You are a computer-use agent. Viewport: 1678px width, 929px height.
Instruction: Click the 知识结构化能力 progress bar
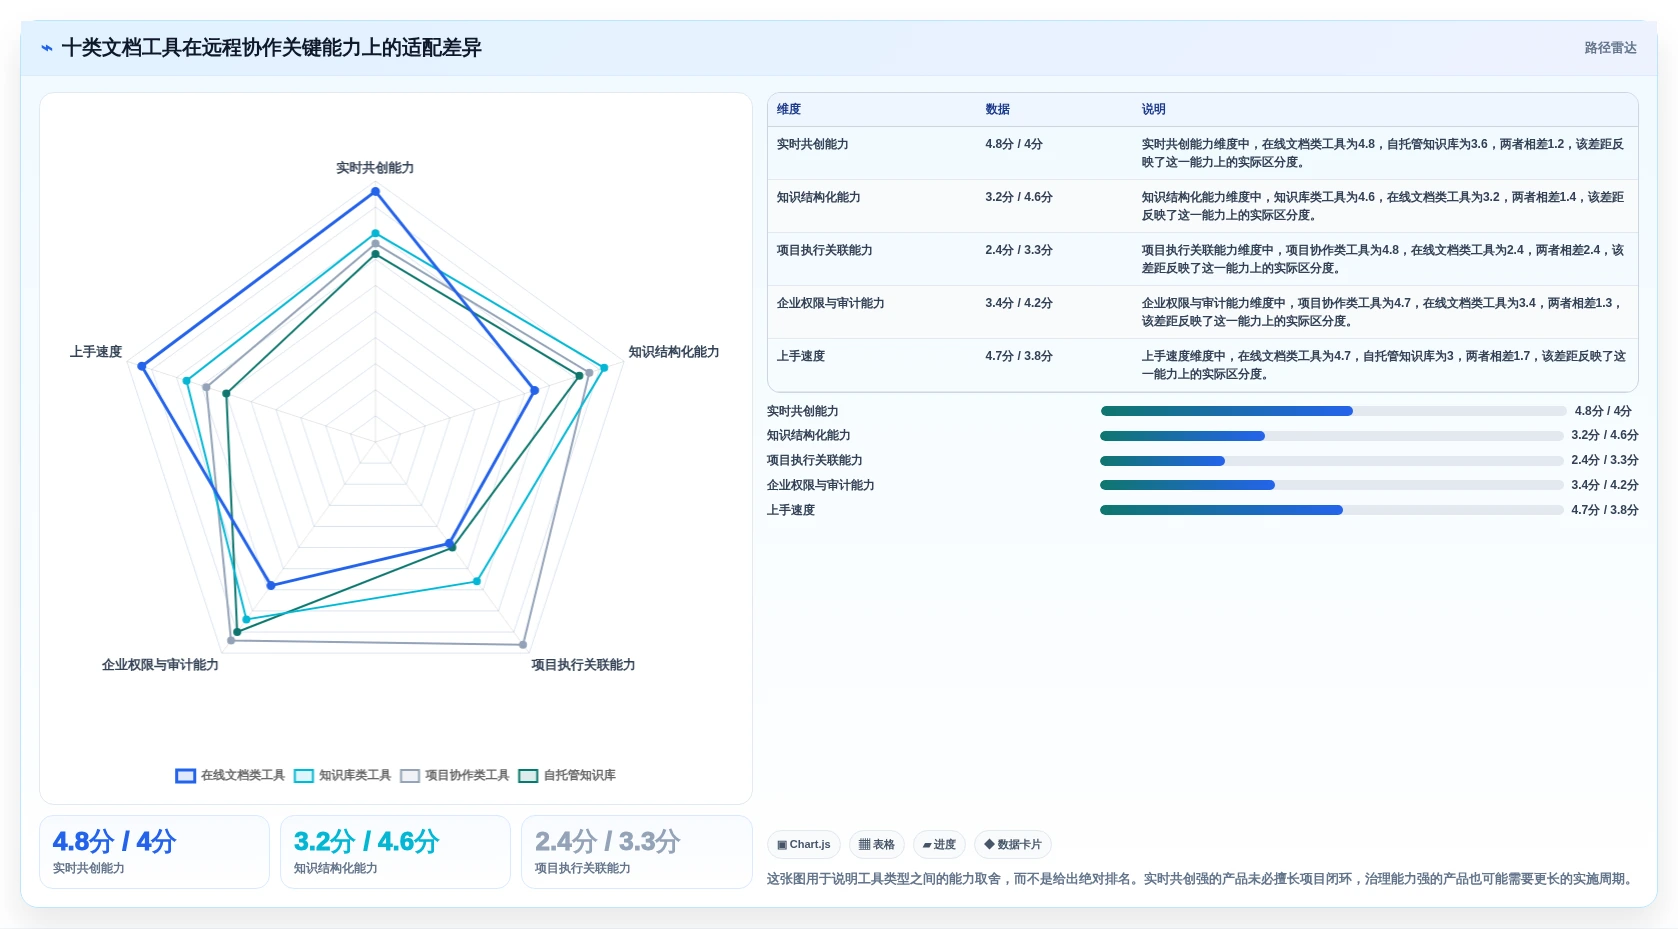click(x=1331, y=436)
